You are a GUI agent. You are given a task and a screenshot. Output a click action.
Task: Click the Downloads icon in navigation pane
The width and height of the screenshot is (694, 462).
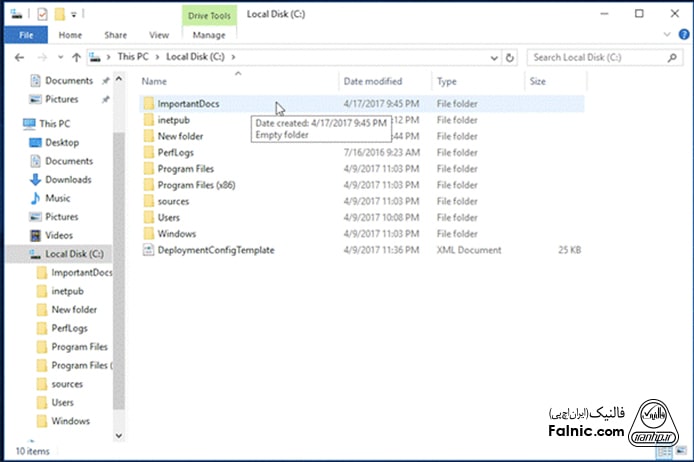coord(36,180)
